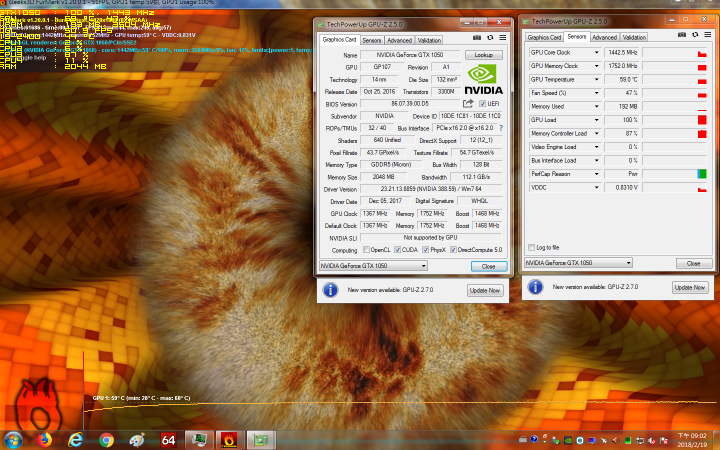Open Google Chrome from the taskbar
The image size is (720, 450).
coord(106,440)
